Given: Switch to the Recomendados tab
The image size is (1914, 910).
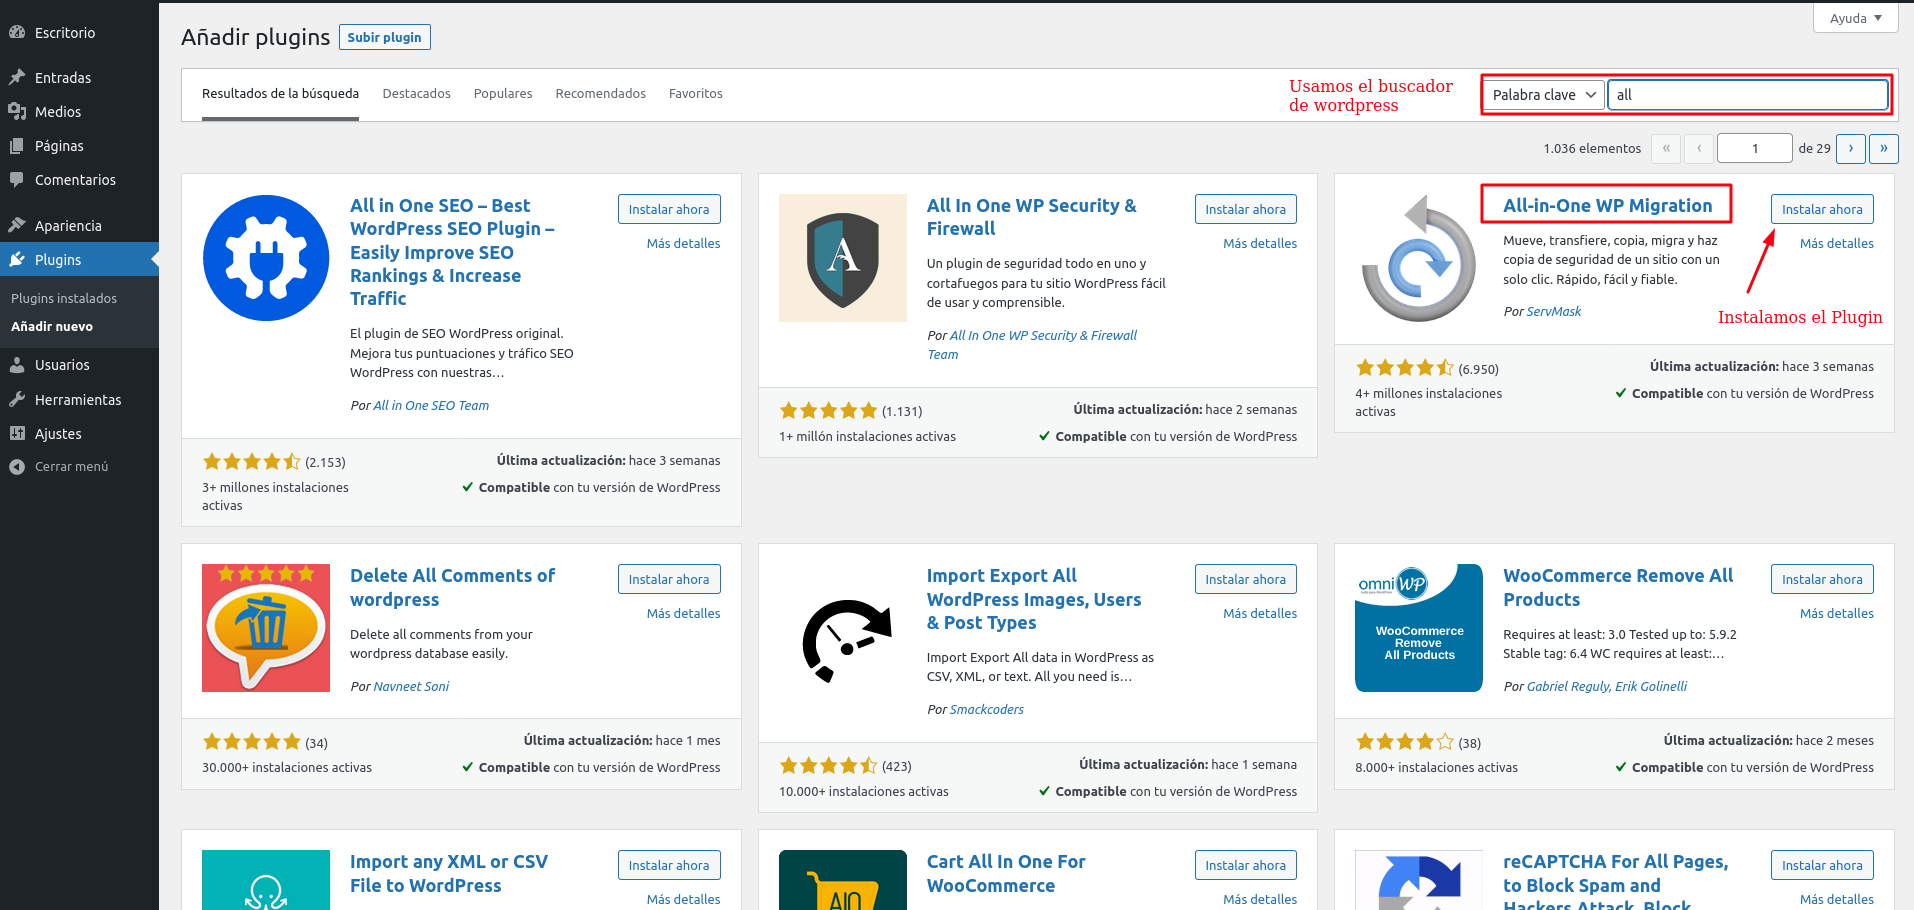Looking at the screenshot, I should [601, 94].
